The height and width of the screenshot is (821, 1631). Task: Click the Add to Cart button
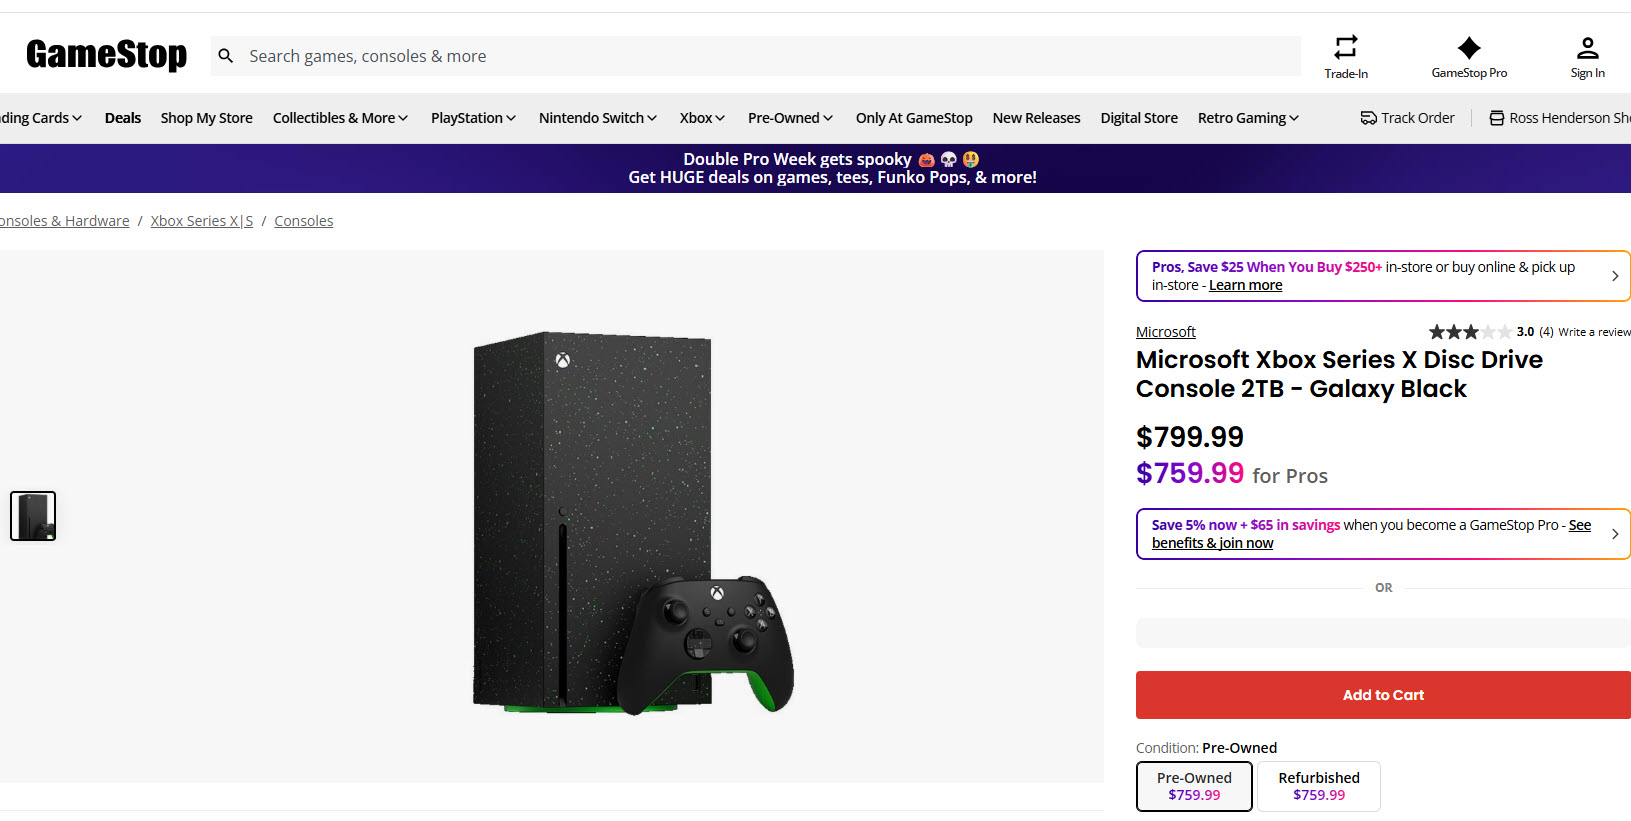(x=1383, y=695)
